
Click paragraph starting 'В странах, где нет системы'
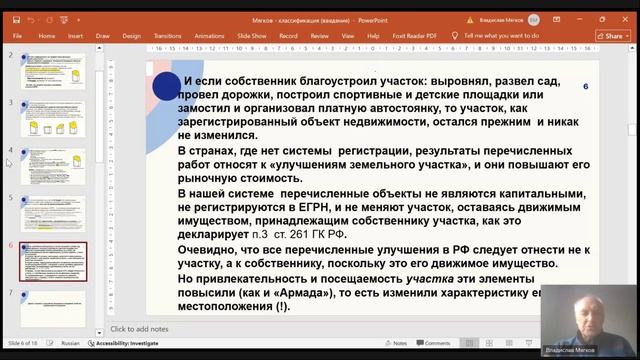(384, 164)
